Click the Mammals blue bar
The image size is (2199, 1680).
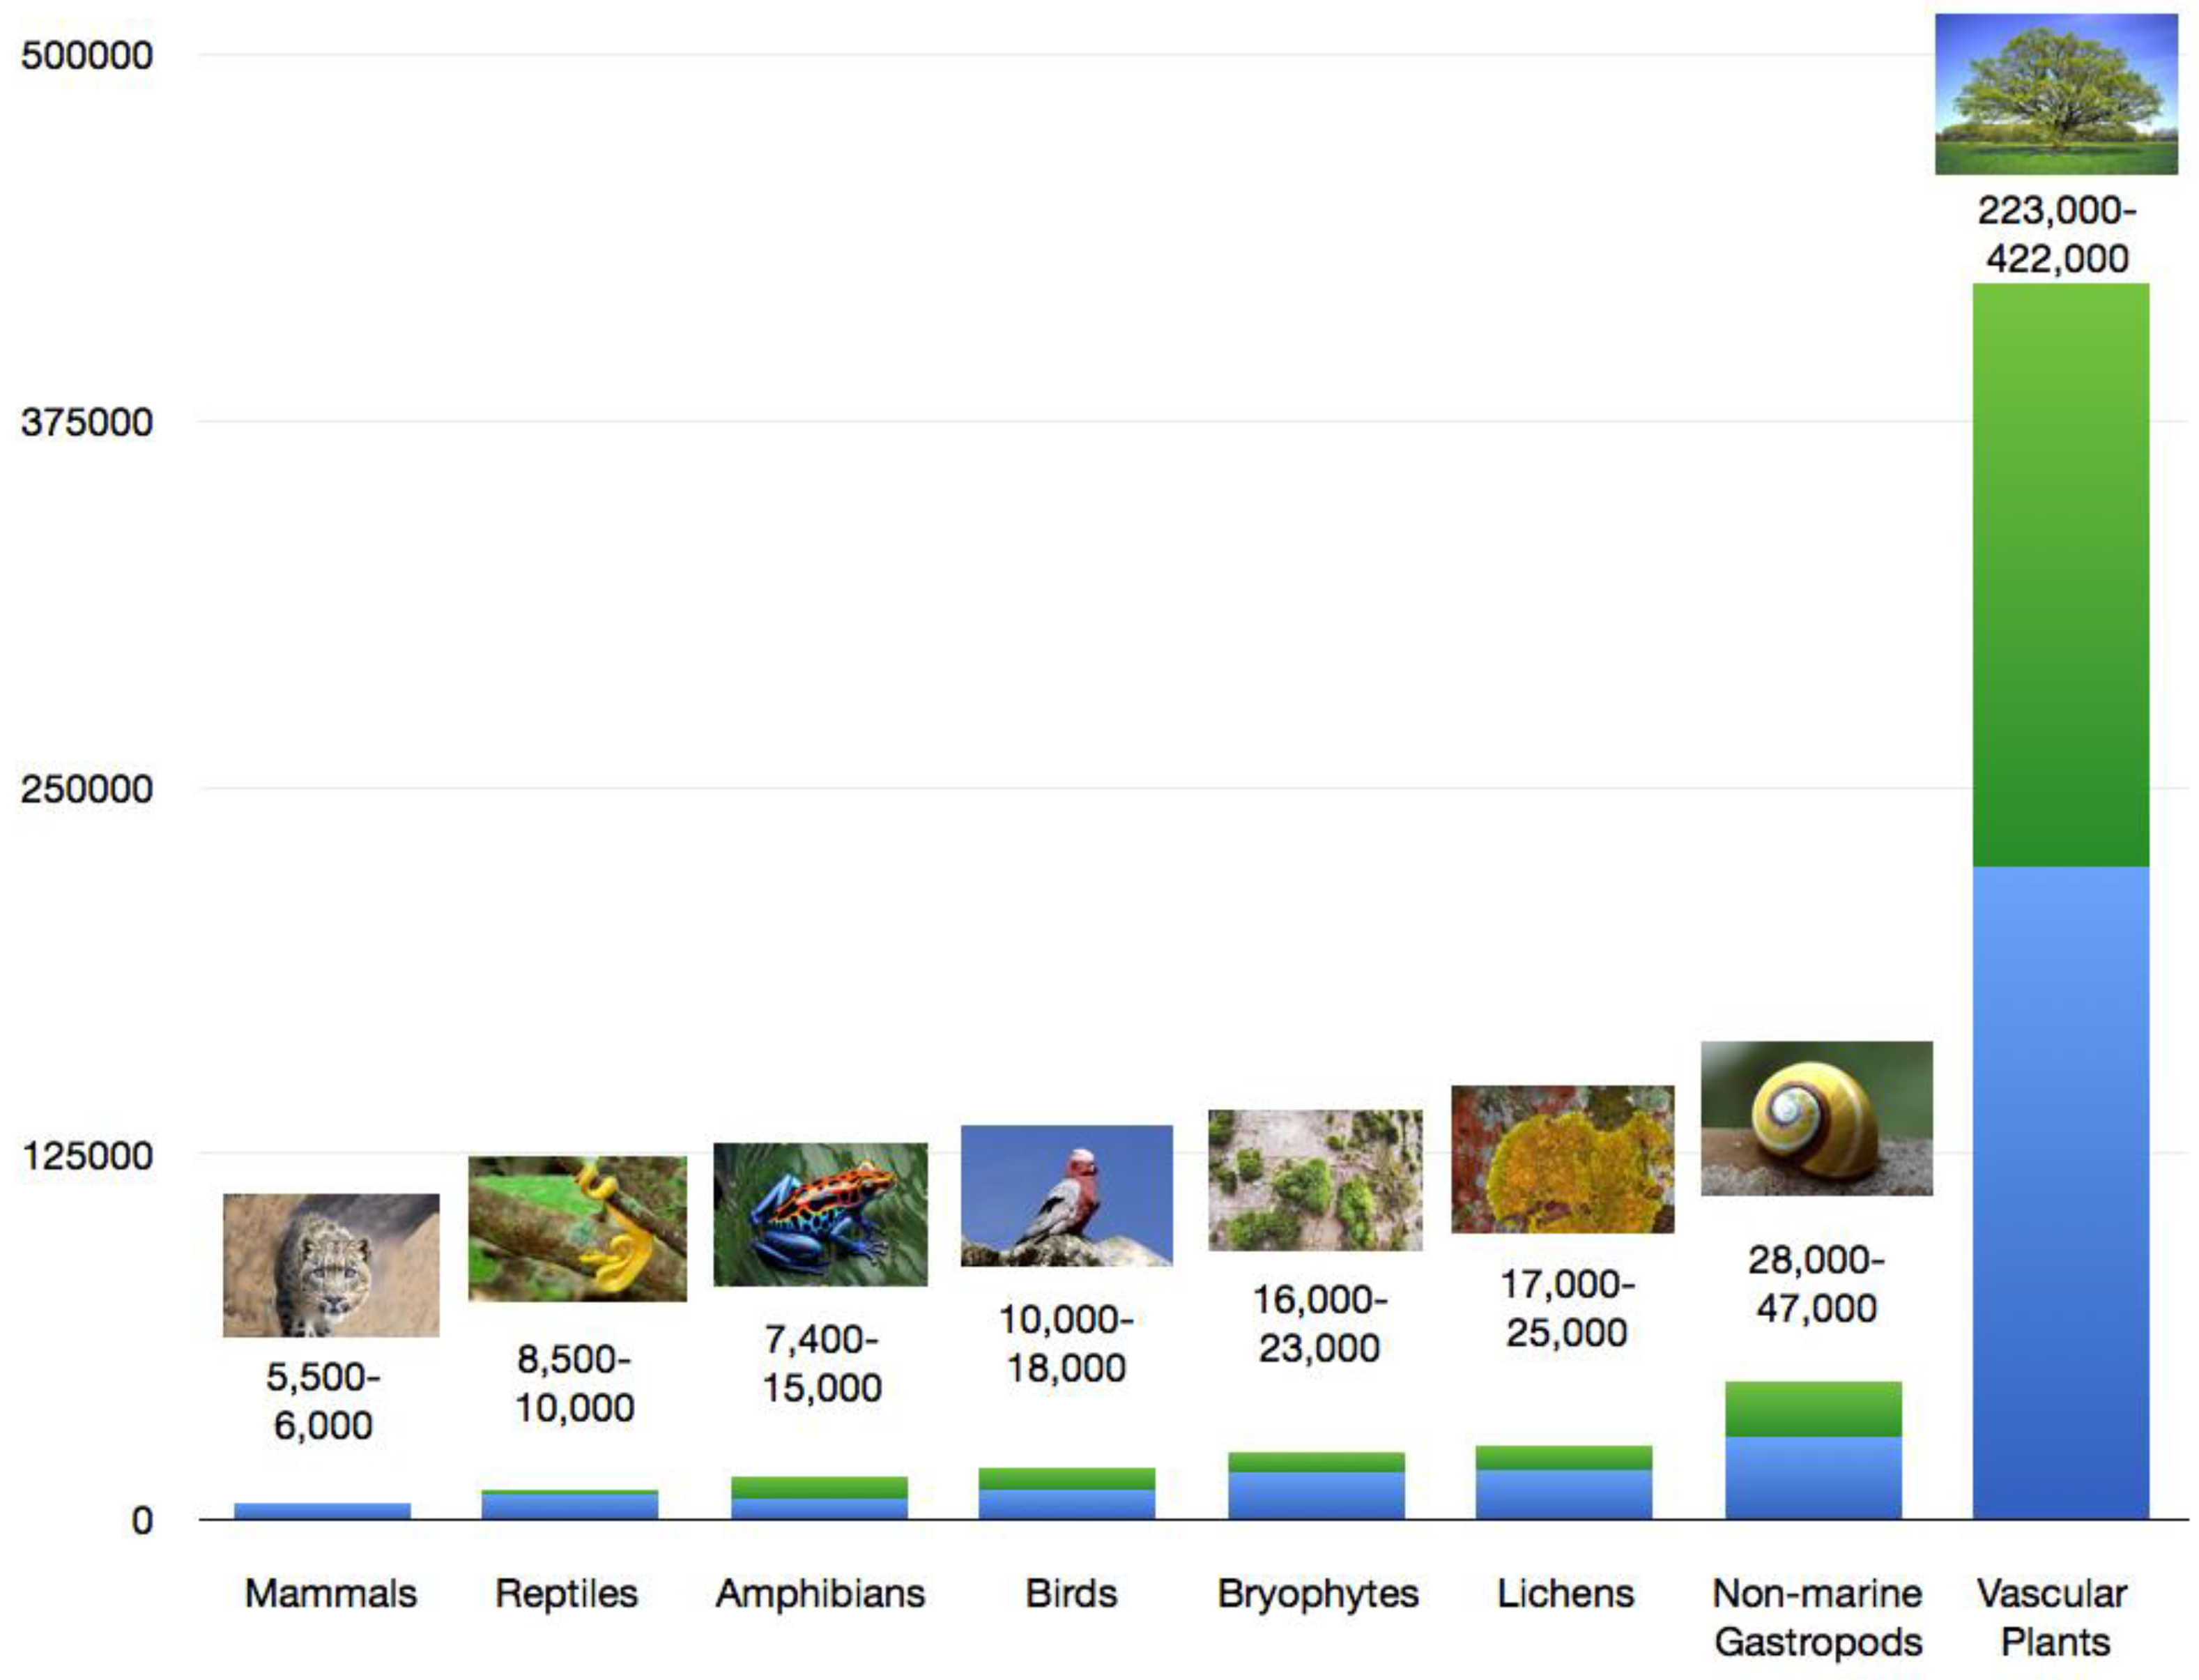[x=322, y=1511]
